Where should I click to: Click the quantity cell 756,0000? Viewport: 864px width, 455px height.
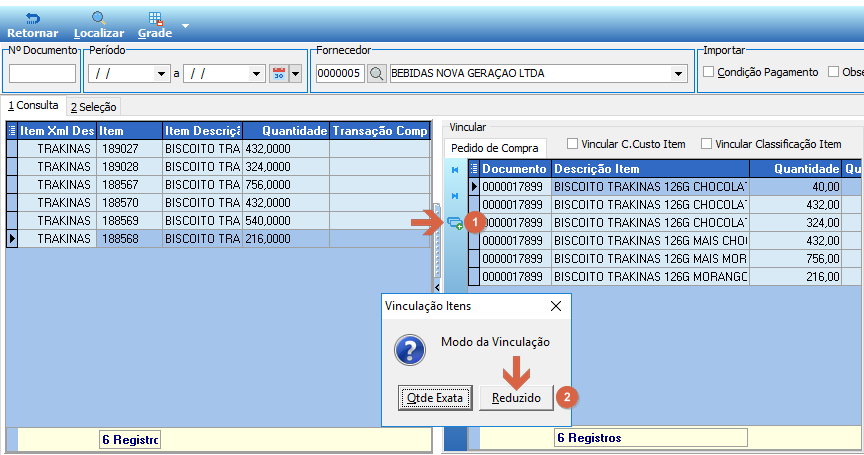286,185
